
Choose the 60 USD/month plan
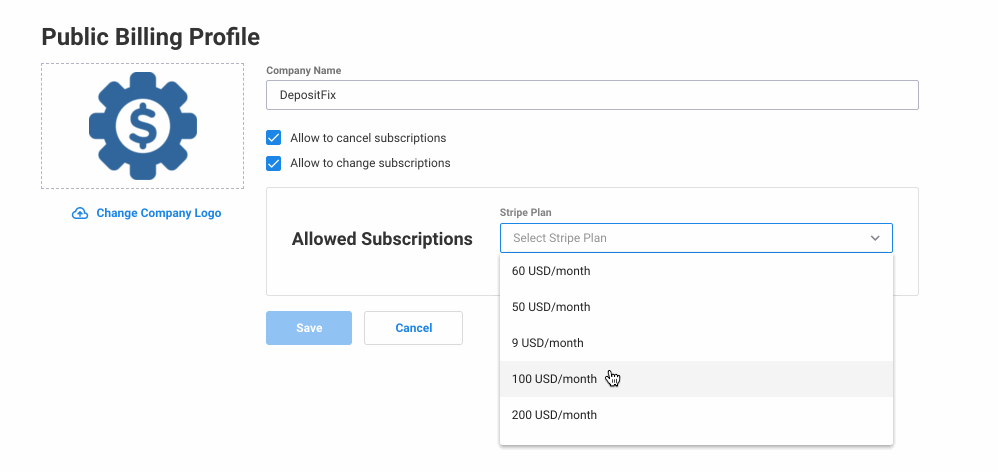click(696, 271)
